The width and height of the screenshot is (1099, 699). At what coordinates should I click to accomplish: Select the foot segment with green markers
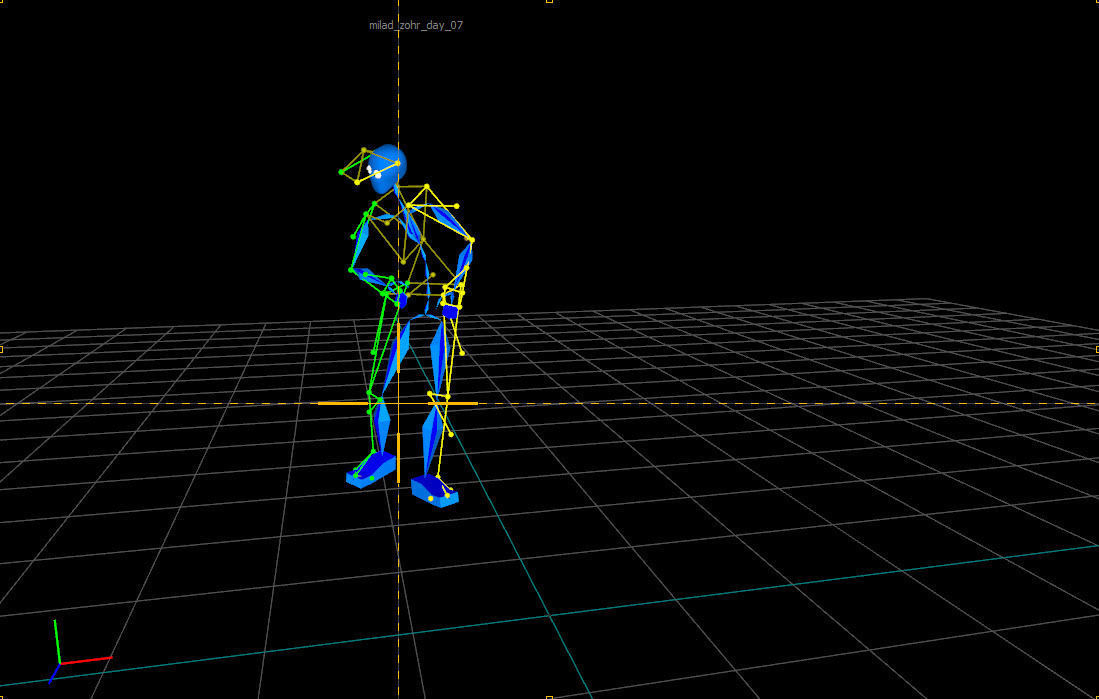pyautogui.click(x=371, y=470)
